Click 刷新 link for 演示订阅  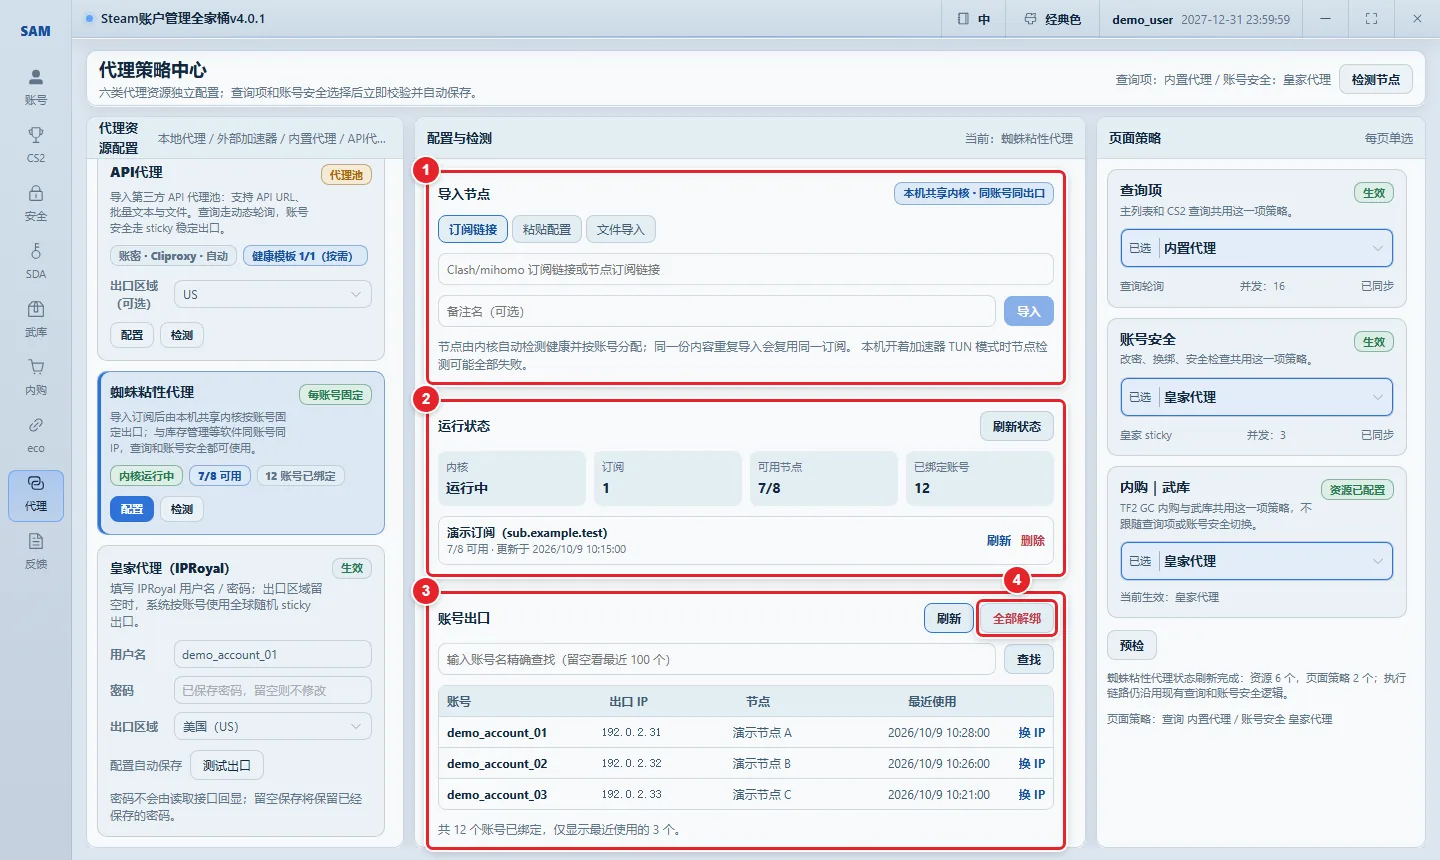[999, 540]
